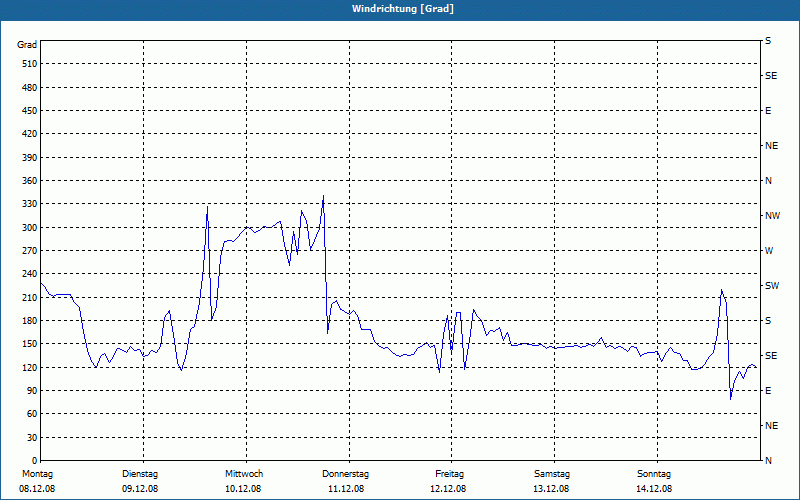The width and height of the screenshot is (800, 500).
Task: Select the 'E' compass label at the 450 gridline
Action: pyautogui.click(x=768, y=111)
